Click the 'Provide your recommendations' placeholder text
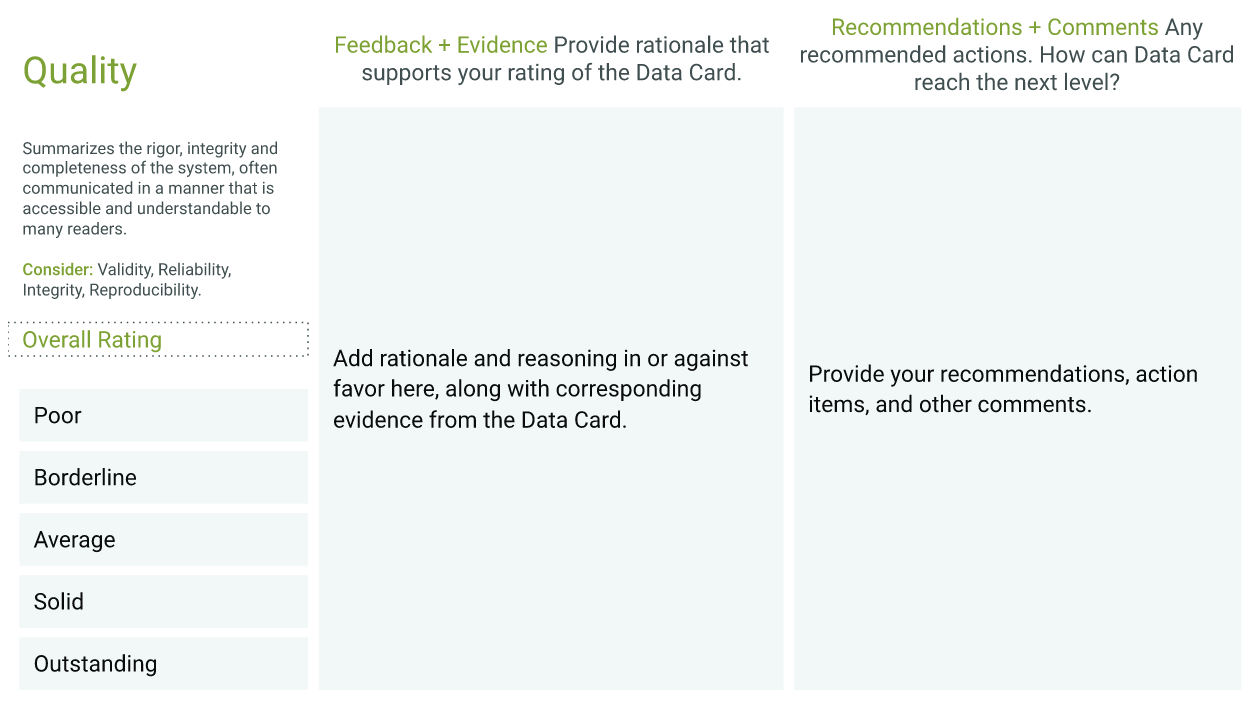The image size is (1260, 710). [1002, 375]
